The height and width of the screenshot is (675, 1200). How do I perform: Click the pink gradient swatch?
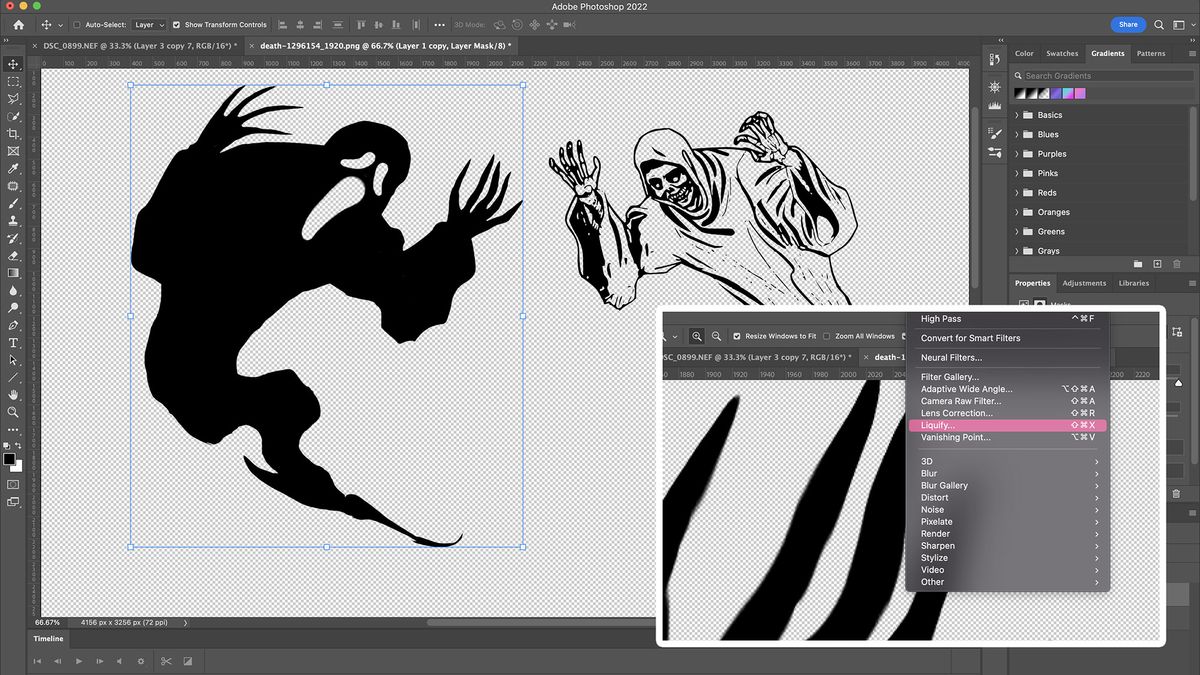coord(1080,92)
